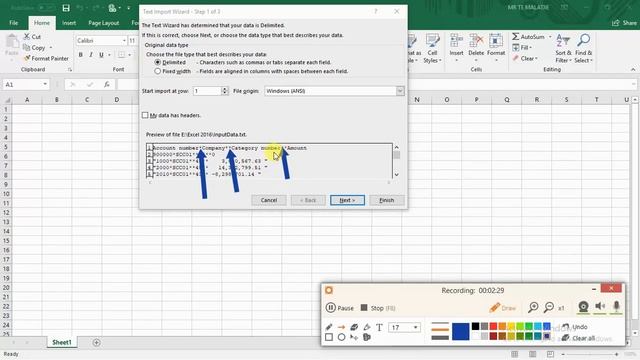This screenshot has width=640, height=360.
Task: Click the recorder zoom in magnifier
Action: (533, 307)
